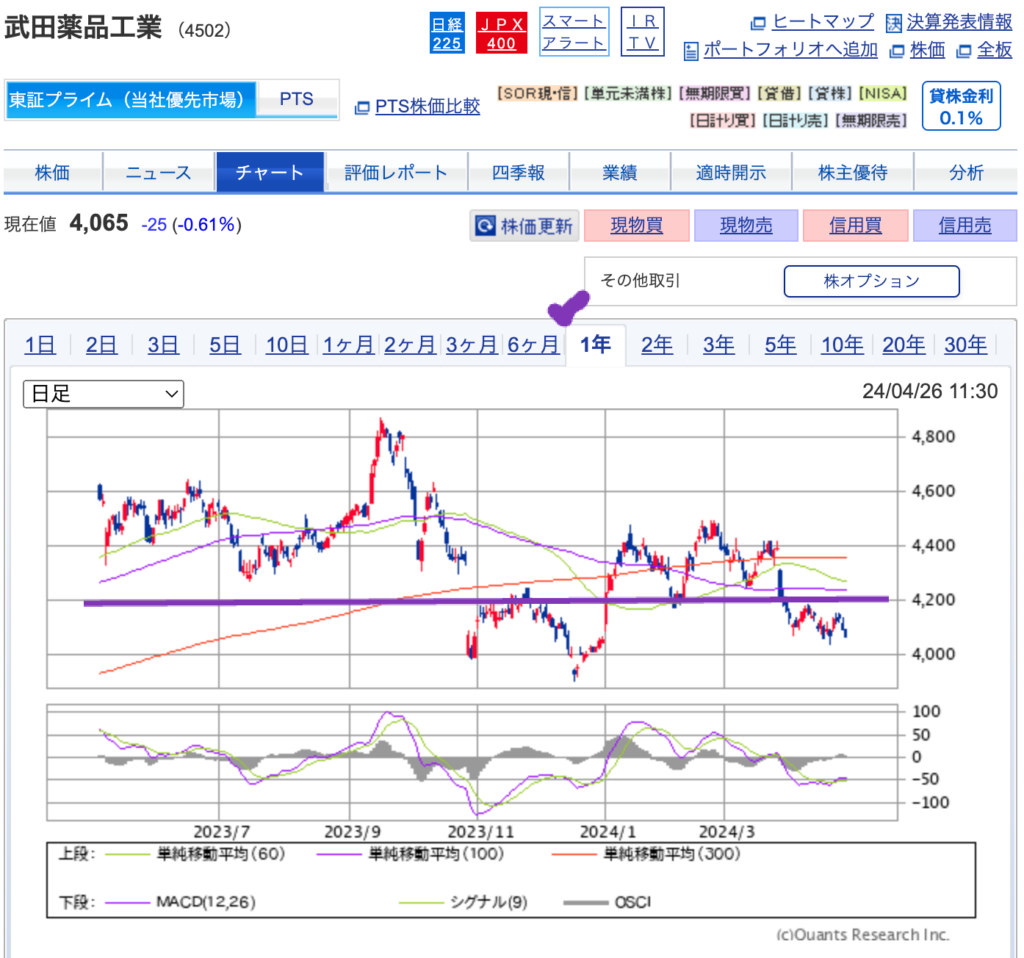Select the 2年 chart period

pyautogui.click(x=657, y=345)
